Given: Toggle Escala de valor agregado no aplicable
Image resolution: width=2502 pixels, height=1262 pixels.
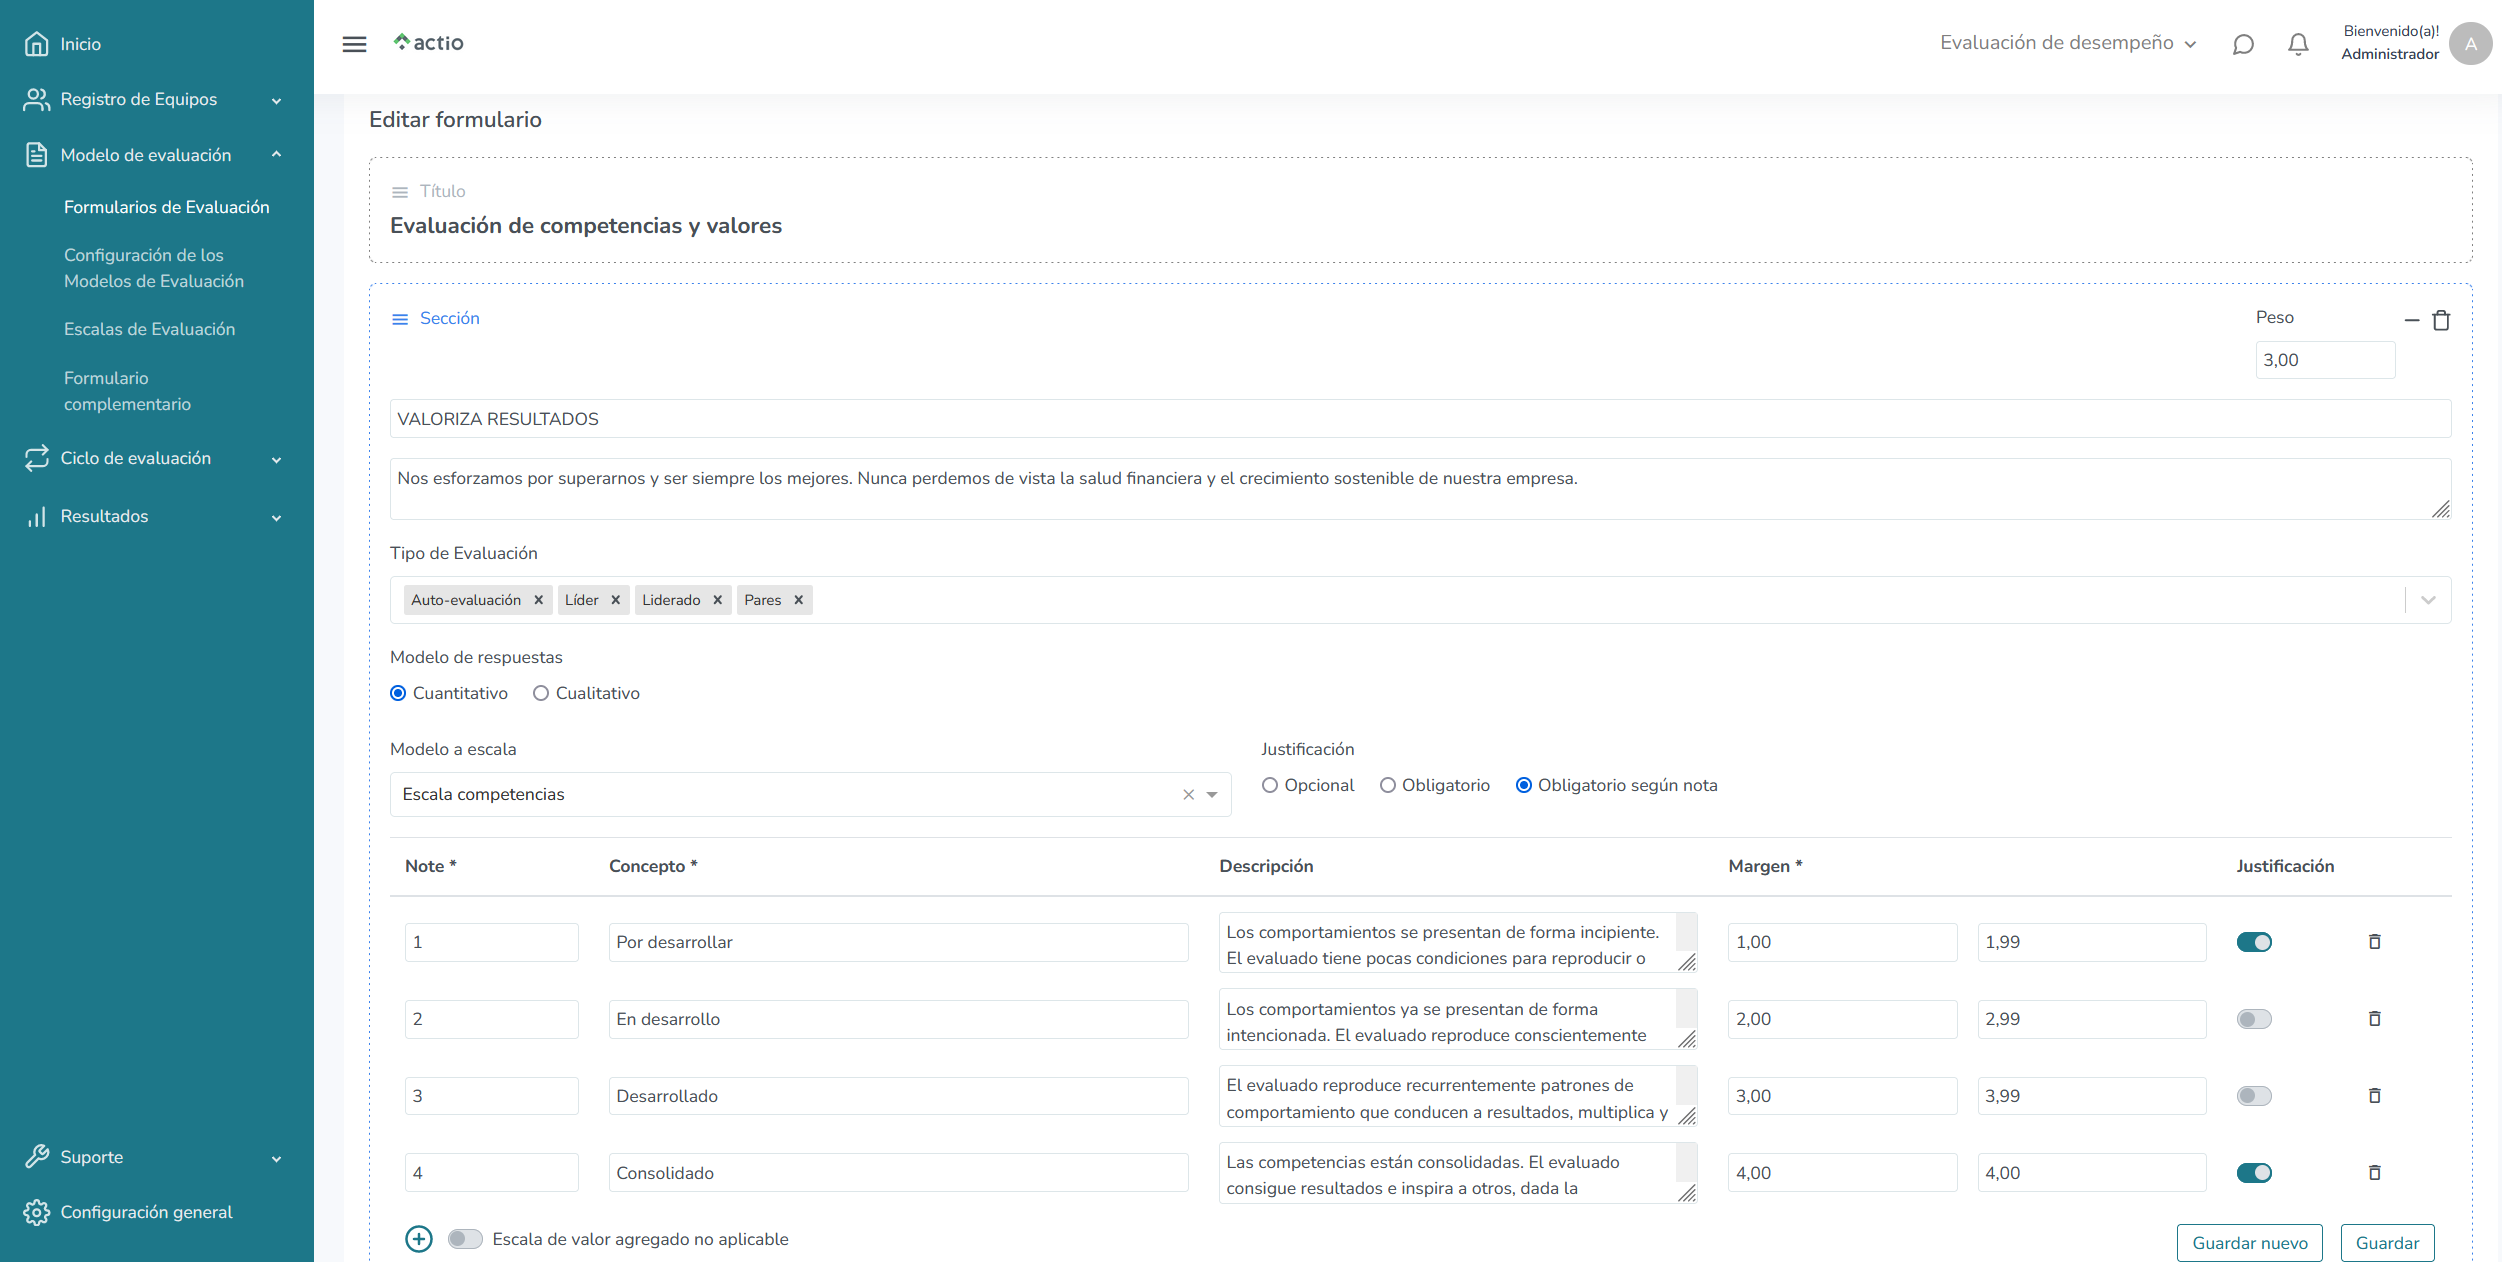Looking at the screenshot, I should [465, 1239].
